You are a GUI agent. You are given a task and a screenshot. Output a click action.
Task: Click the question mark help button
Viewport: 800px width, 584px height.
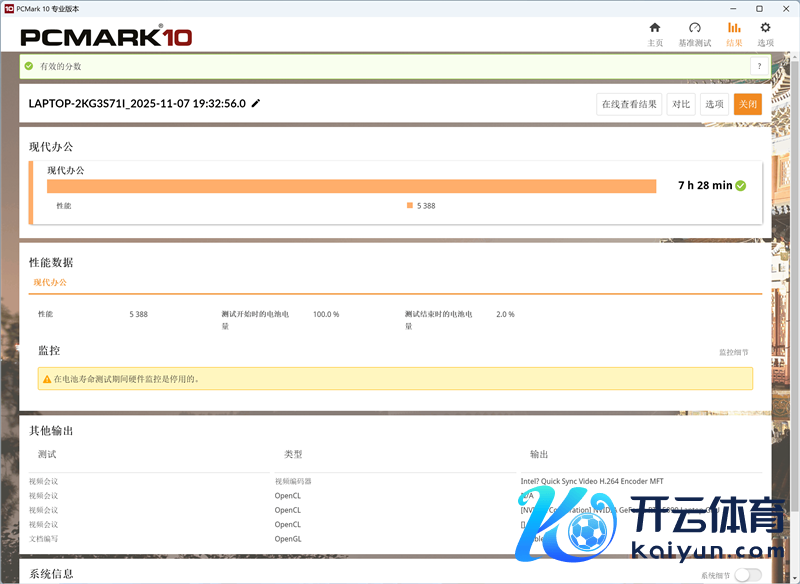pyautogui.click(x=757, y=66)
